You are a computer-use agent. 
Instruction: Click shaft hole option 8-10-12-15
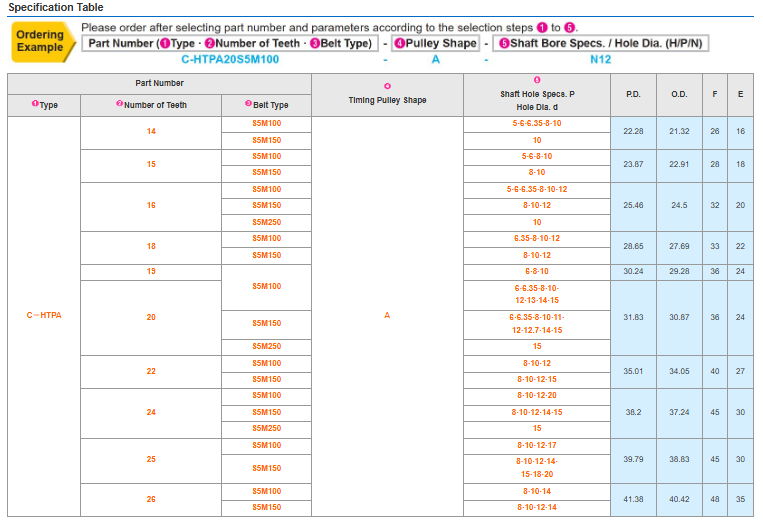(x=537, y=379)
